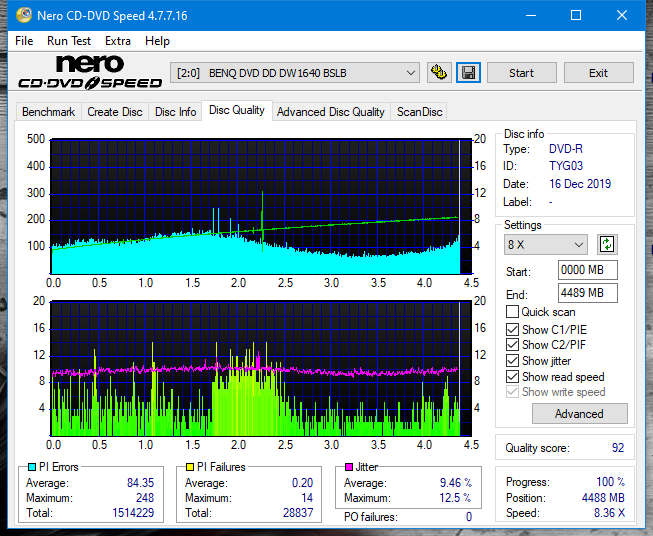Click the PO failures value 0

[469, 517]
